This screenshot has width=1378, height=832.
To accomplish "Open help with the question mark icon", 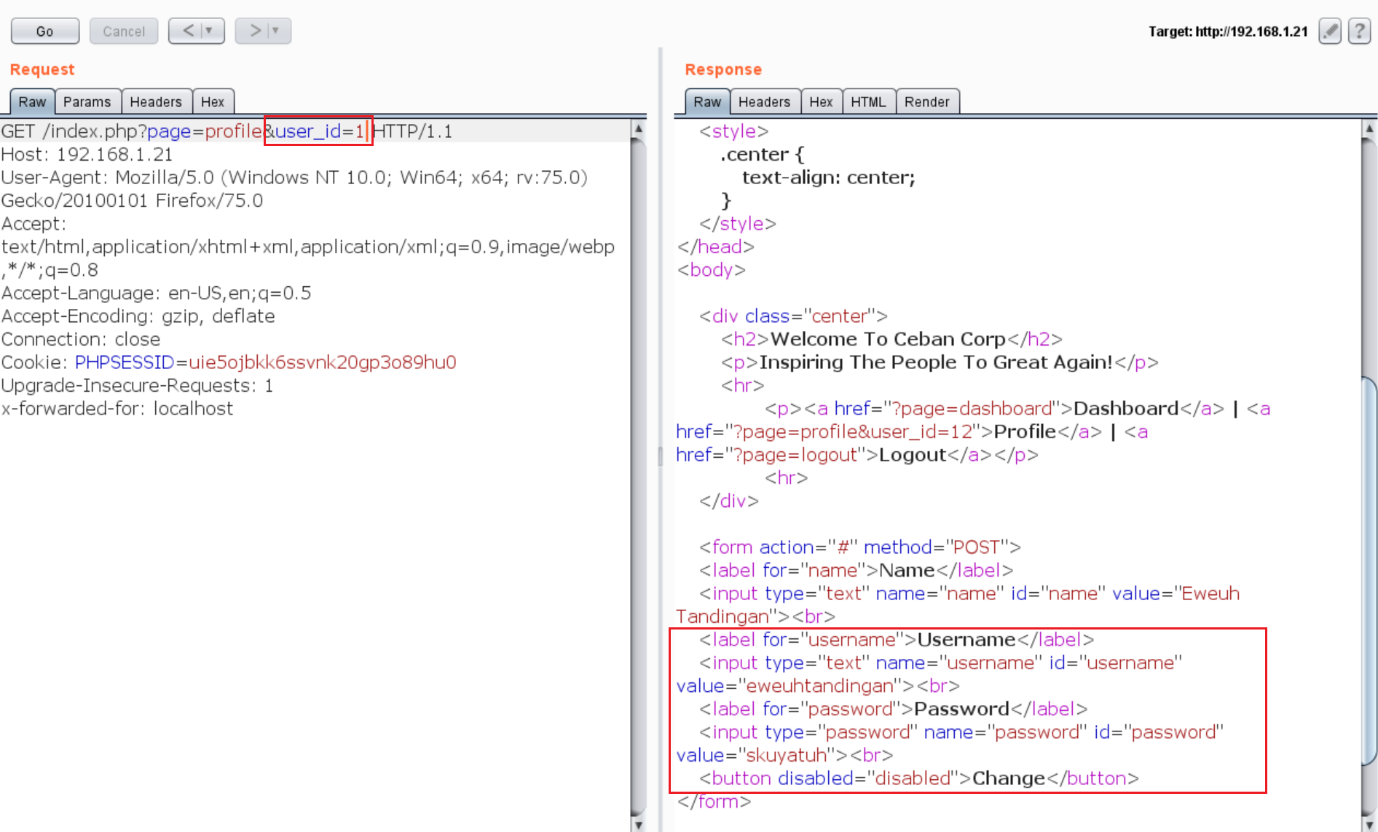I will click(1359, 31).
